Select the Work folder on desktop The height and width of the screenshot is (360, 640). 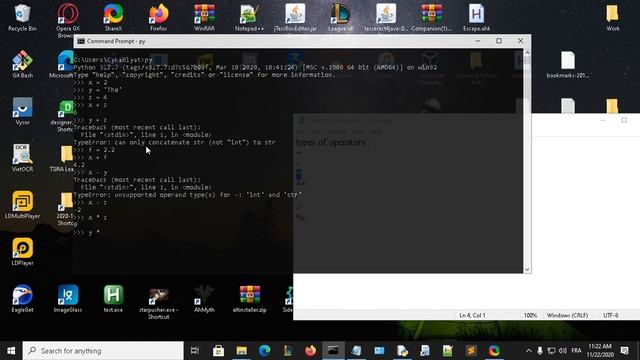coord(612,17)
